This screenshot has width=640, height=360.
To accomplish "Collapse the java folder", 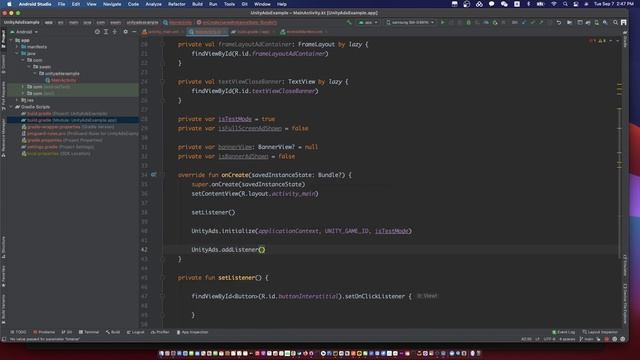I will [17, 53].
